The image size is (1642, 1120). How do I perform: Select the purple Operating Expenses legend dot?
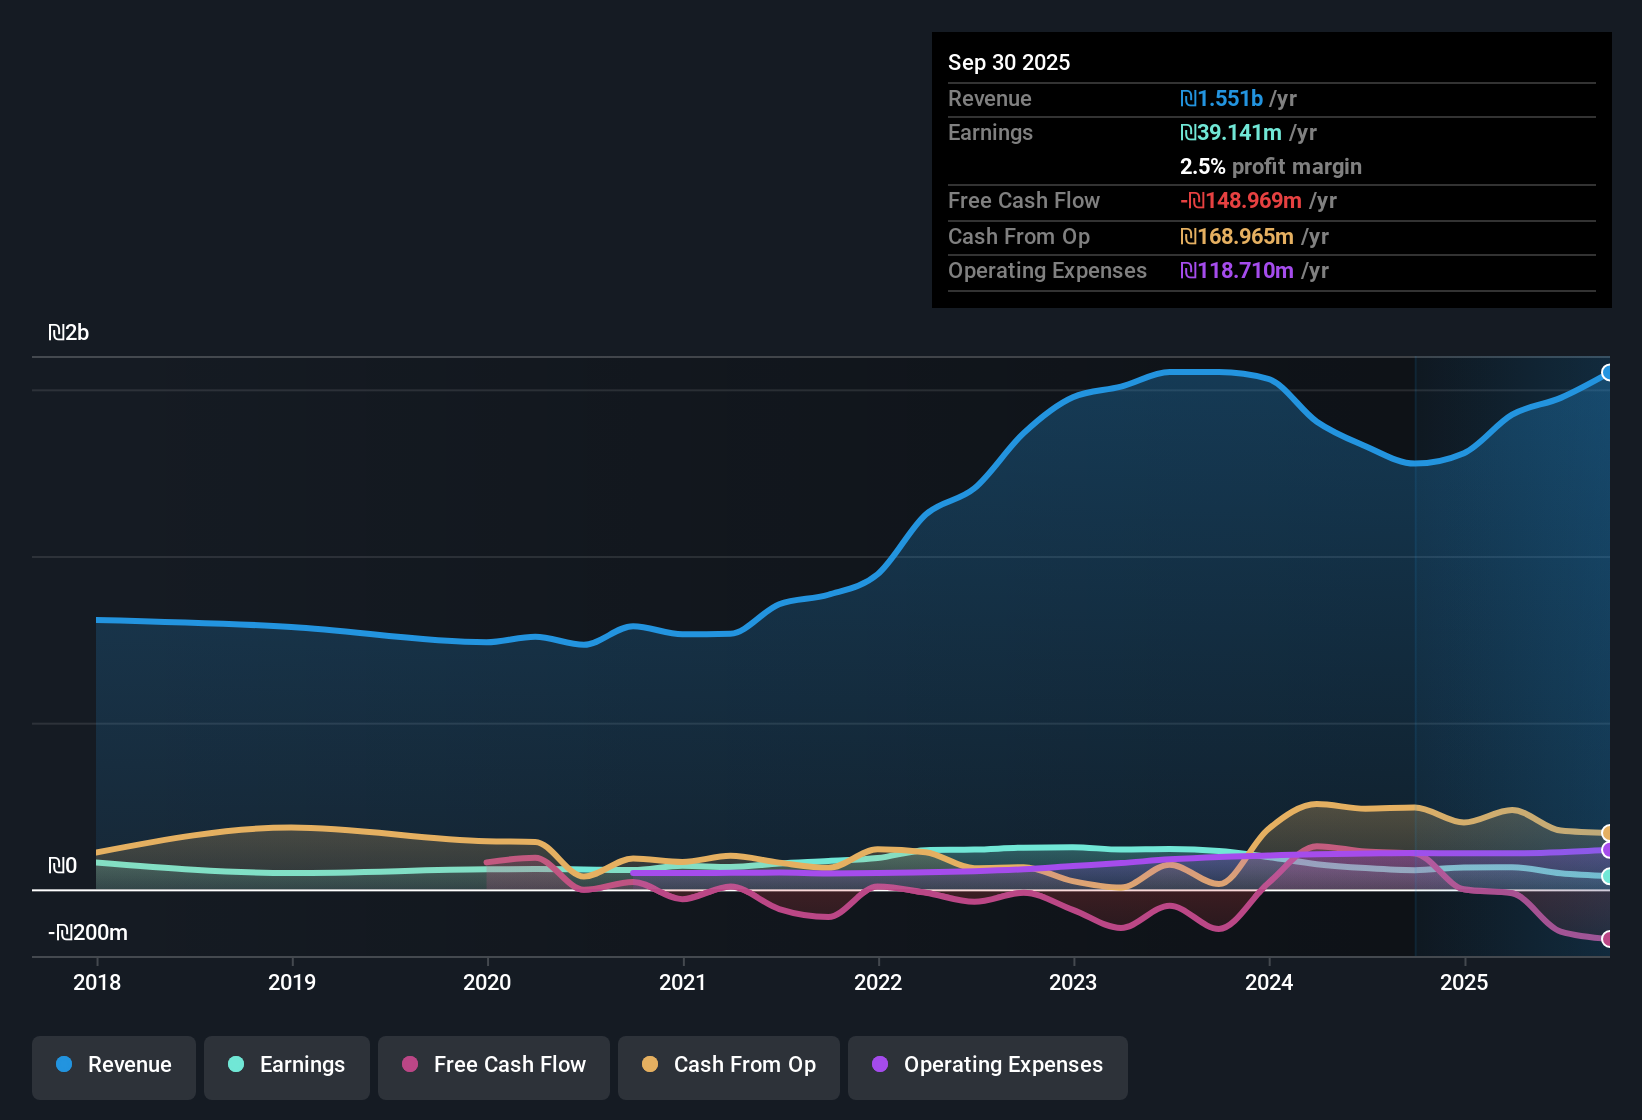pyautogui.click(x=881, y=1066)
